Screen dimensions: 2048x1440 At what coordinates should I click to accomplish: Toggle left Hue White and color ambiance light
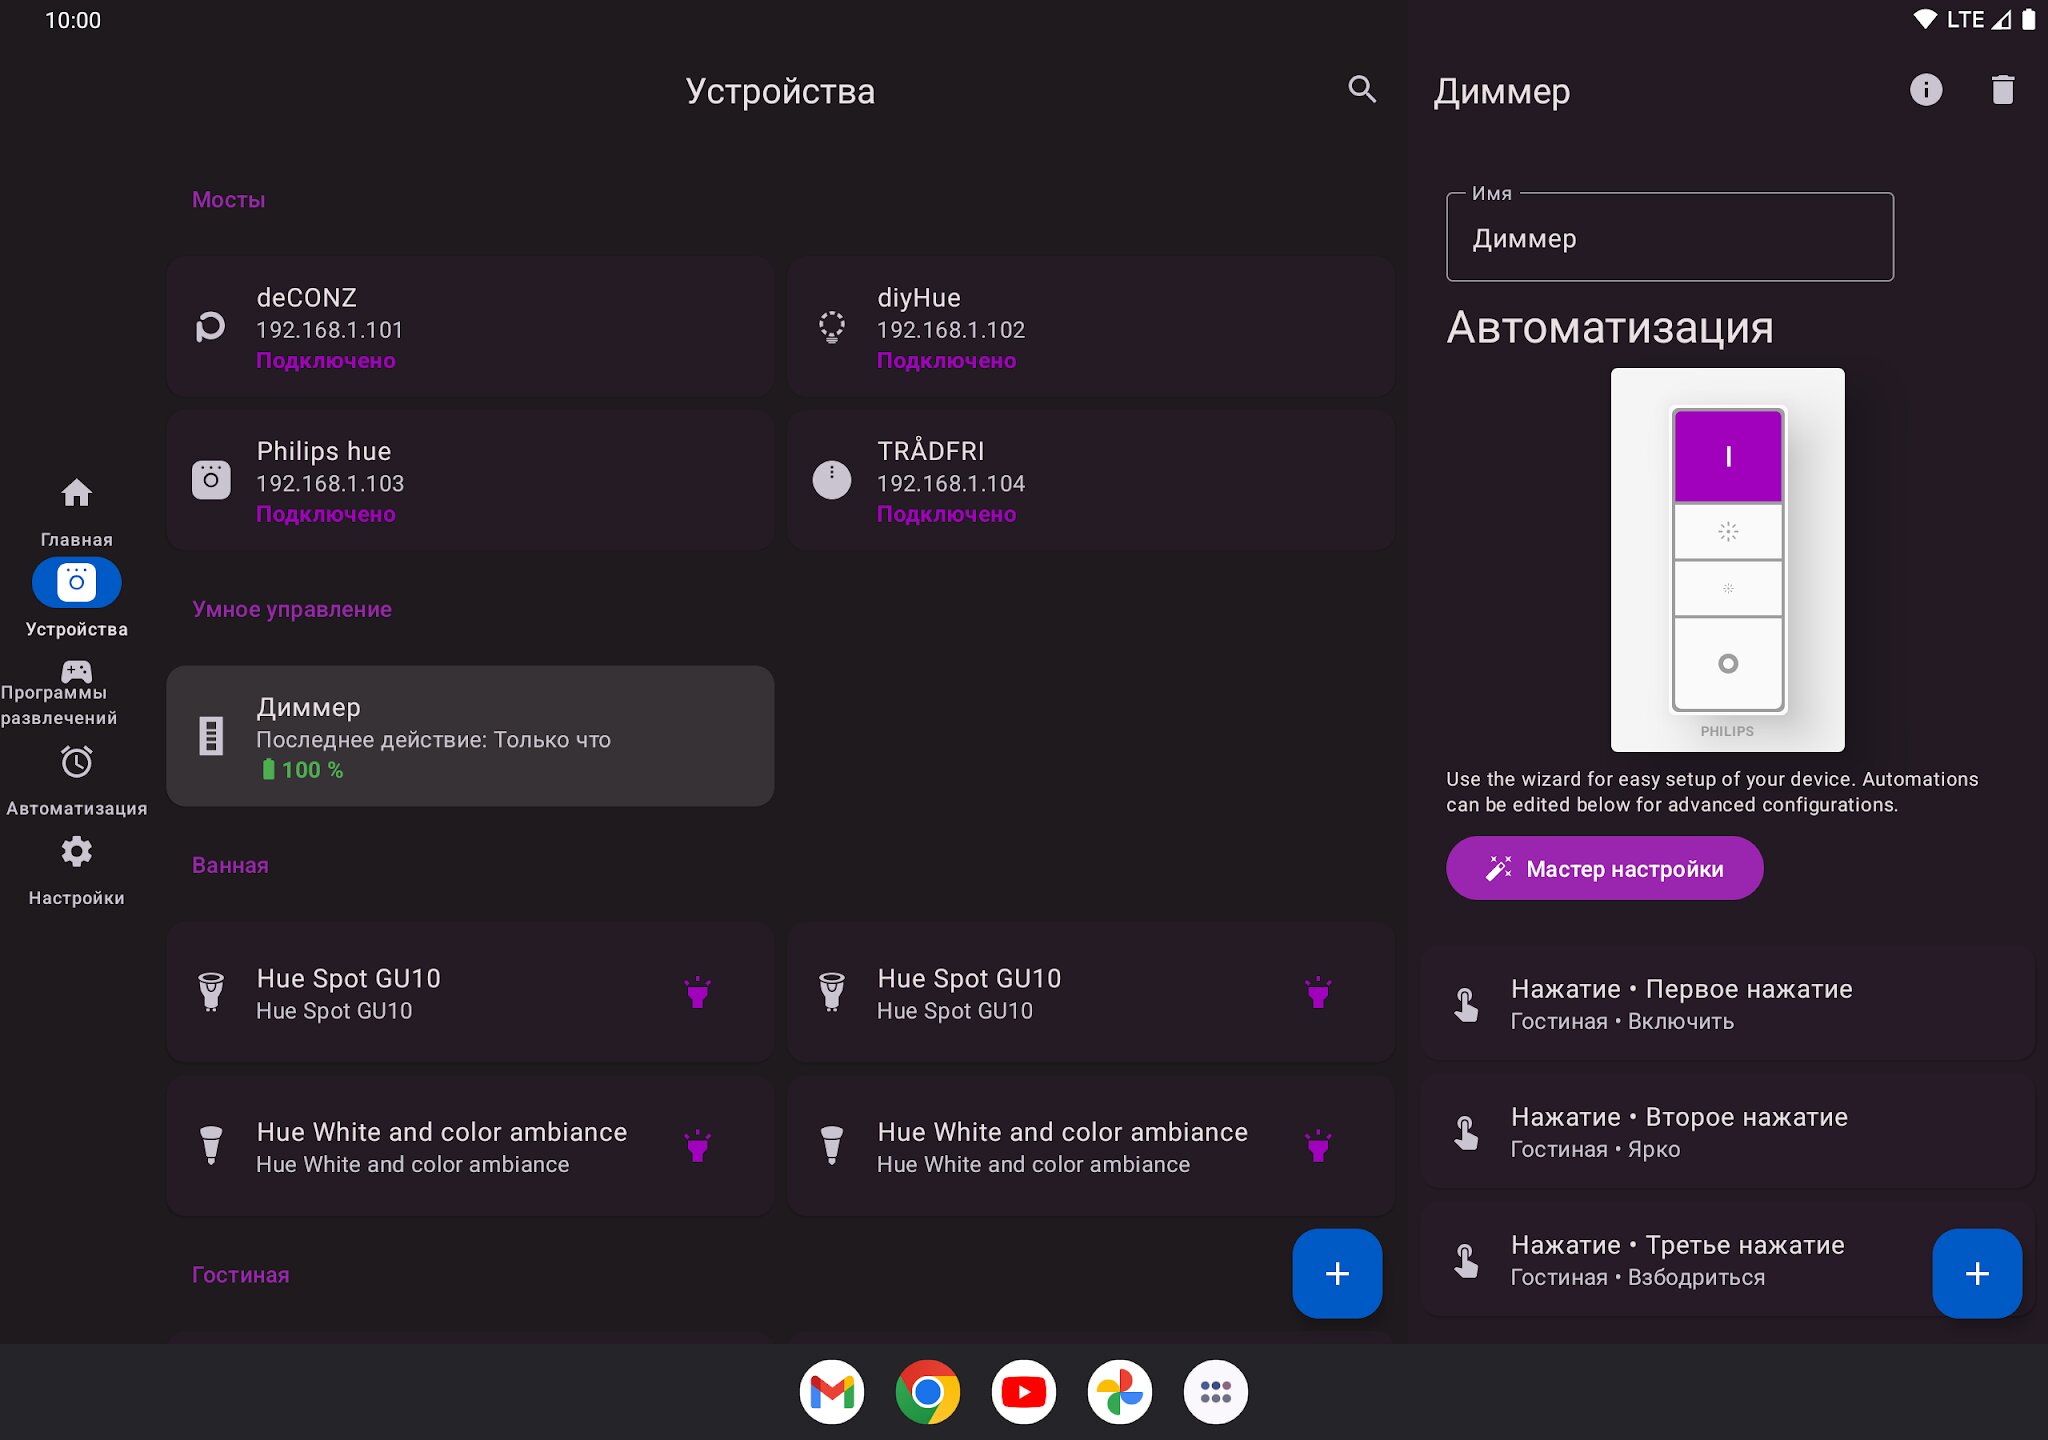697,1146
